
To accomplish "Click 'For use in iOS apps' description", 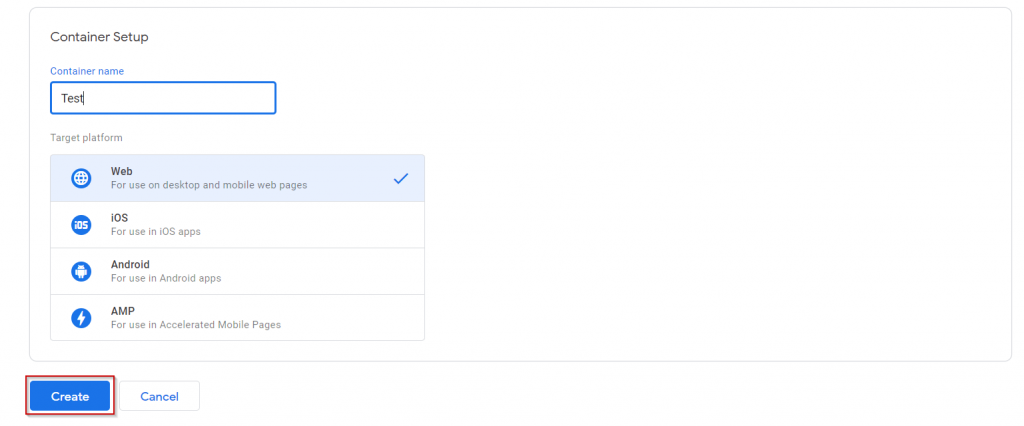I will [x=155, y=231].
